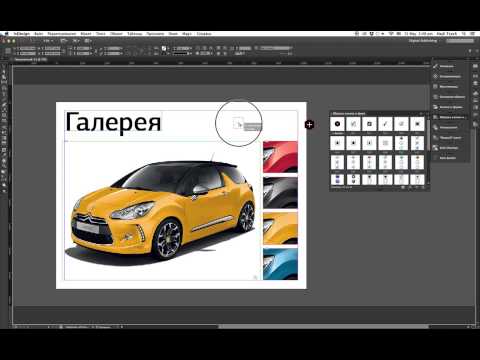The height and width of the screenshot is (360, 480).
Task: Select the Галерея heading text frame
Action: point(113,122)
